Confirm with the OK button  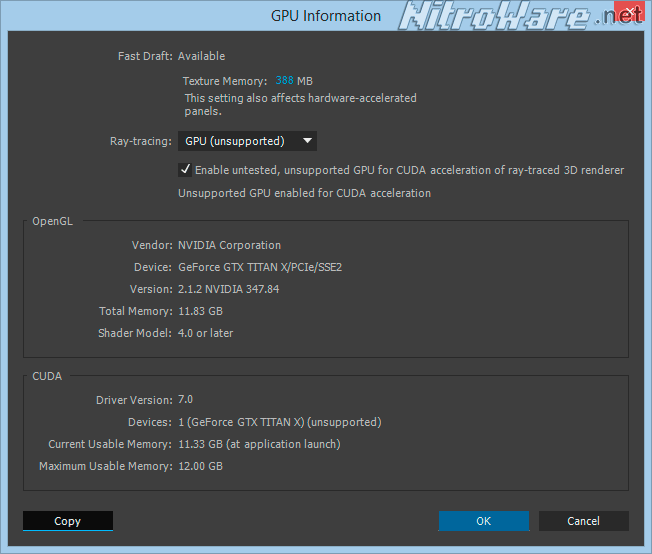tap(484, 521)
